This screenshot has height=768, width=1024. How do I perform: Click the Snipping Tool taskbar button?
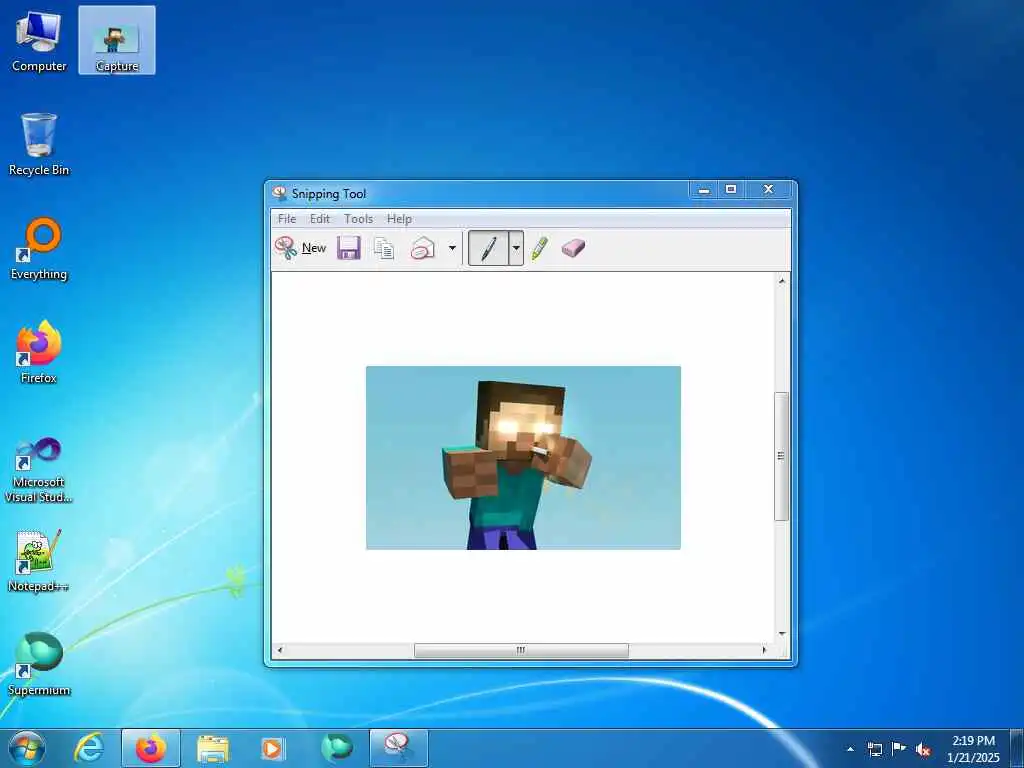(399, 748)
